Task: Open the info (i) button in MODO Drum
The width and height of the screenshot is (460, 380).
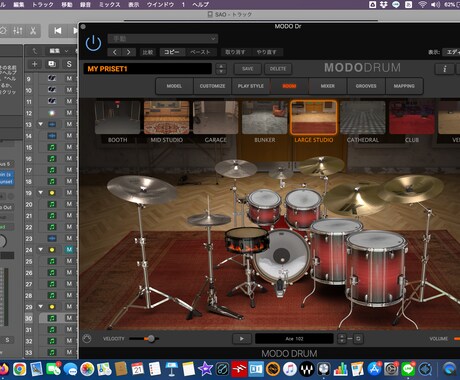Action: click(445, 69)
